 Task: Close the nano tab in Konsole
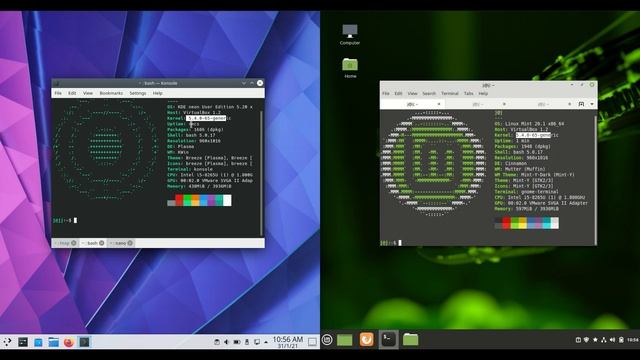click(130, 243)
